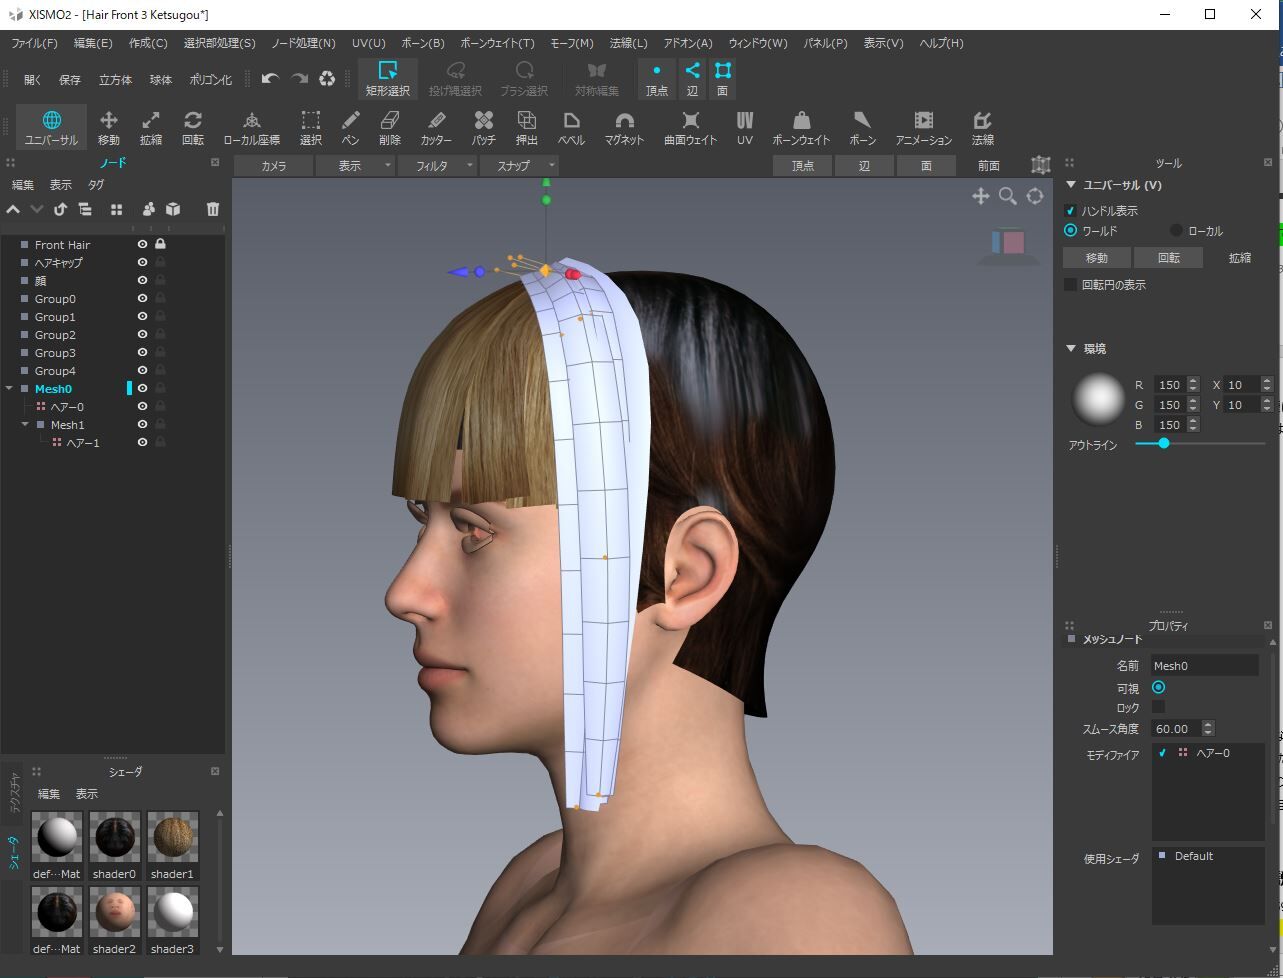This screenshot has width=1283, height=978.
Task: Open the UV tool in toolbar
Action: coord(745,128)
